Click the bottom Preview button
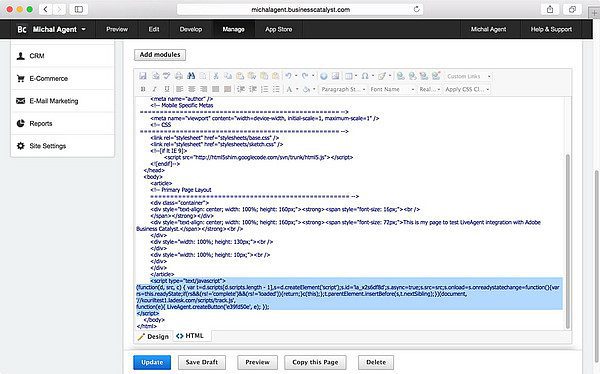The width and height of the screenshot is (600, 374). pyautogui.click(x=257, y=362)
